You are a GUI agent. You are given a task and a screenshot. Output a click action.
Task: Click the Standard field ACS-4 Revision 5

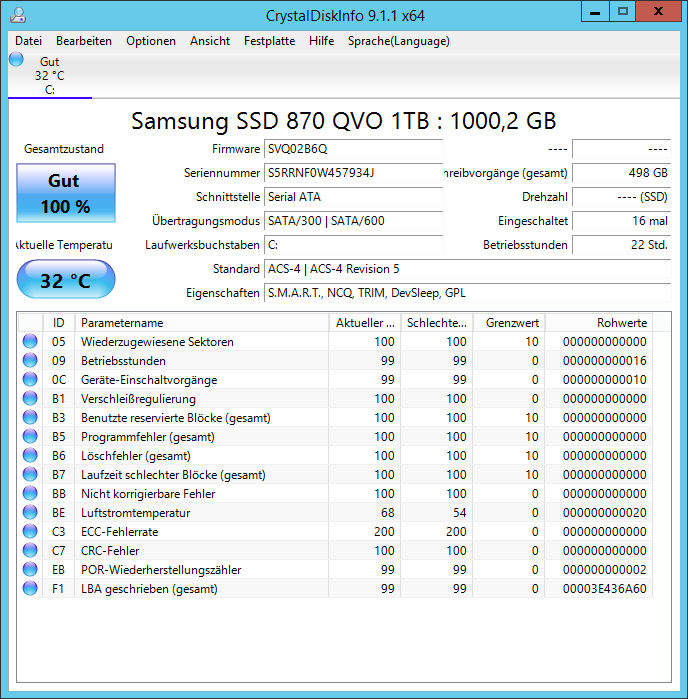[x=467, y=269]
